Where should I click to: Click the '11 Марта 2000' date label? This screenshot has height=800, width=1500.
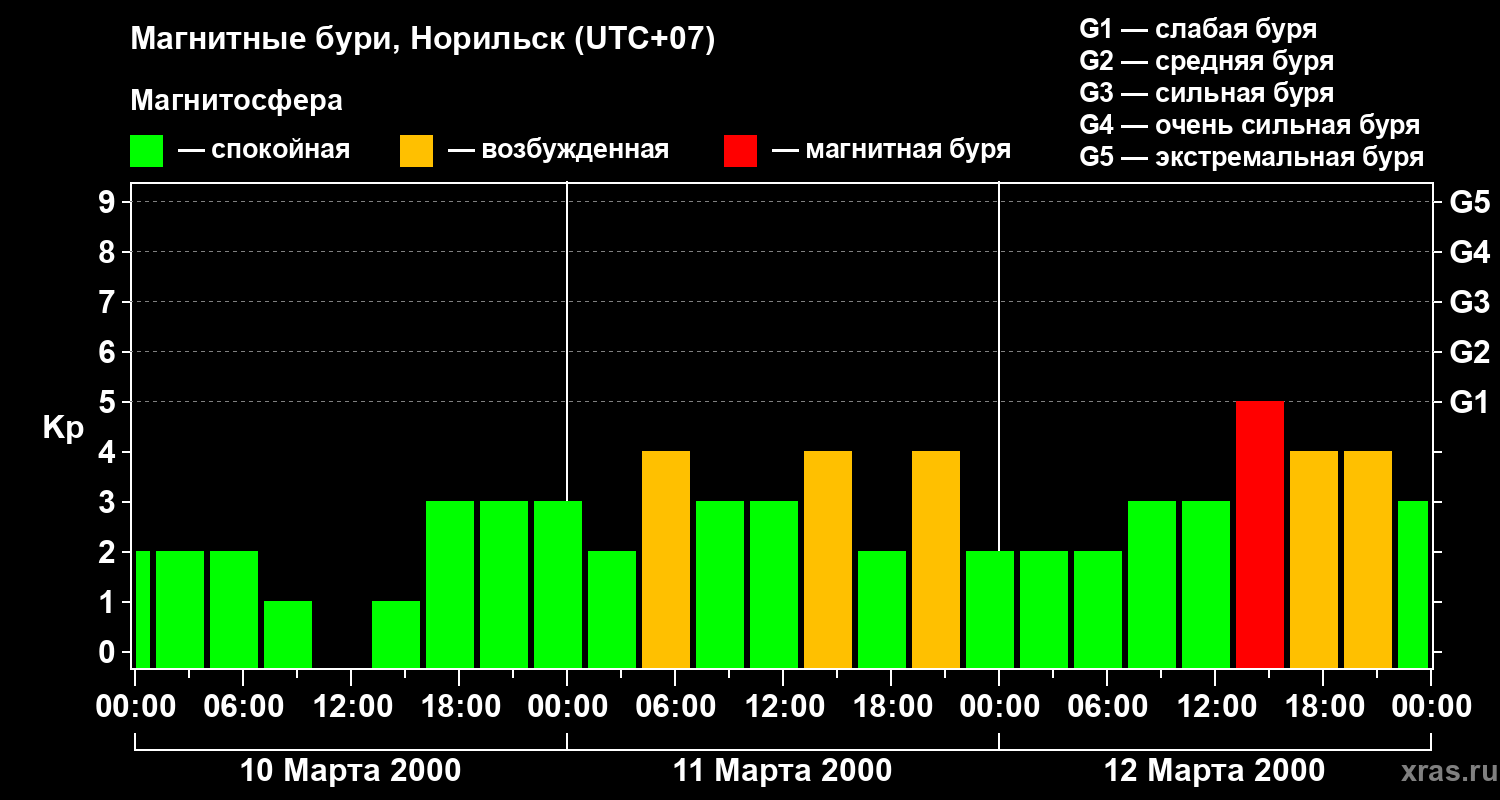coord(783,771)
